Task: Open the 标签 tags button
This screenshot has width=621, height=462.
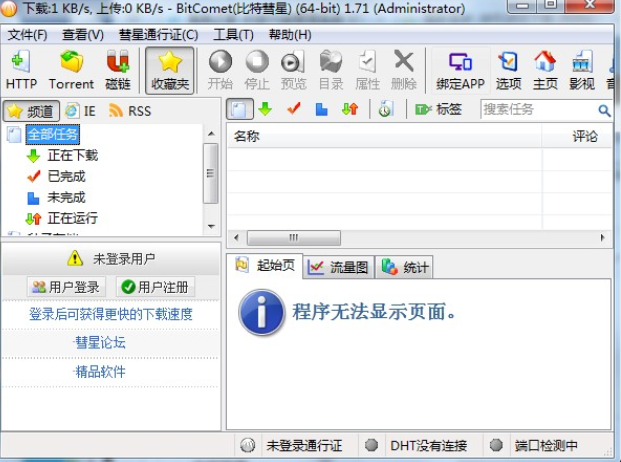Action: [438, 109]
